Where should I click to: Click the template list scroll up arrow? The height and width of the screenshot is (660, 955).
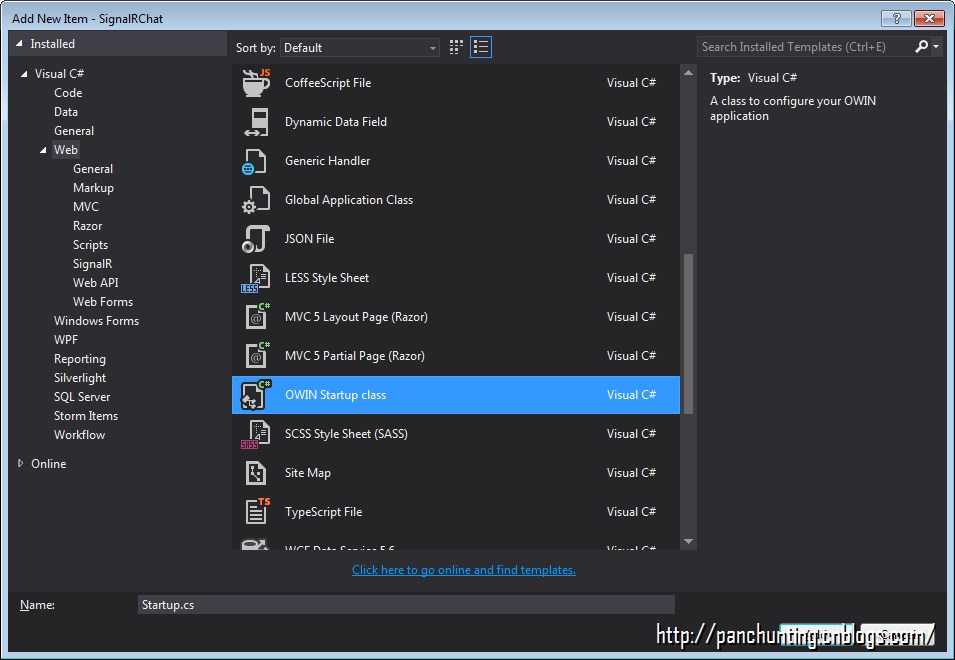(688, 72)
